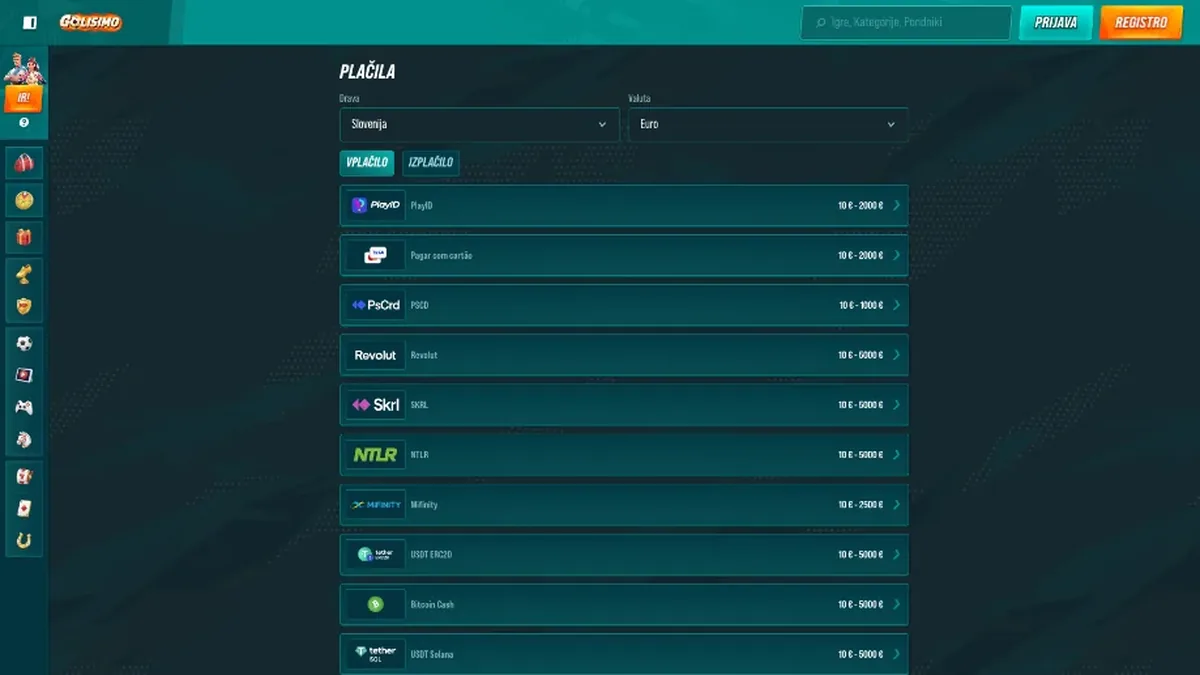This screenshot has height=675, width=1200.
Task: Open the single playing card icon
Action: [x=24, y=509]
